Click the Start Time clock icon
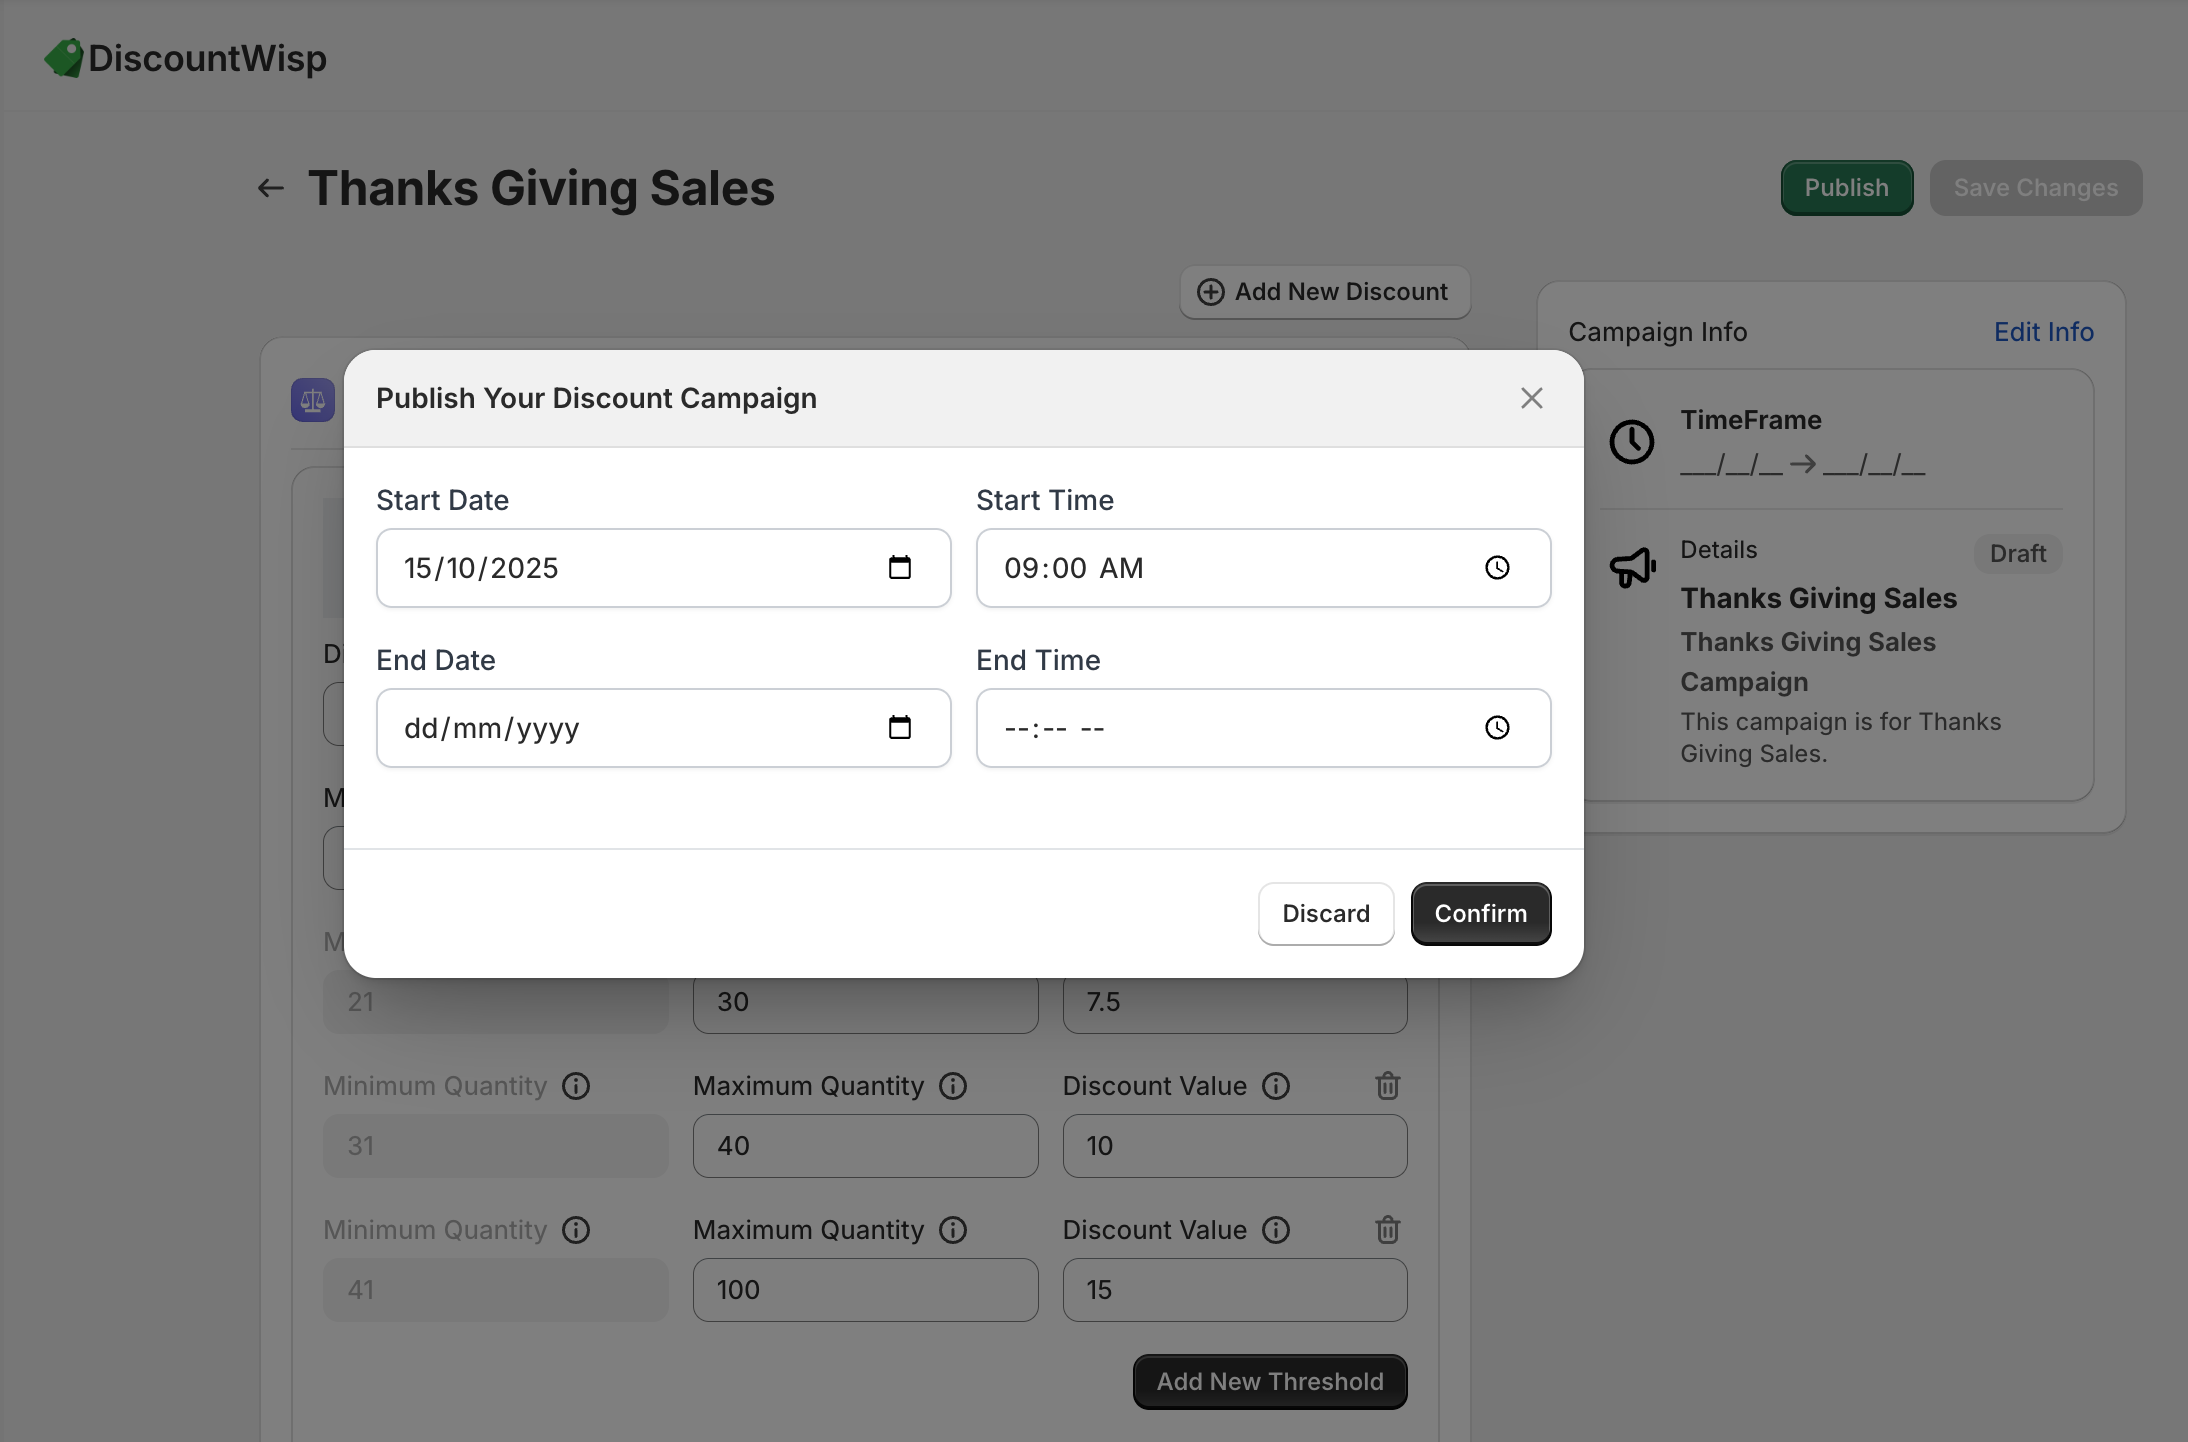Viewport: 2188px width, 1442px height. pos(1496,568)
